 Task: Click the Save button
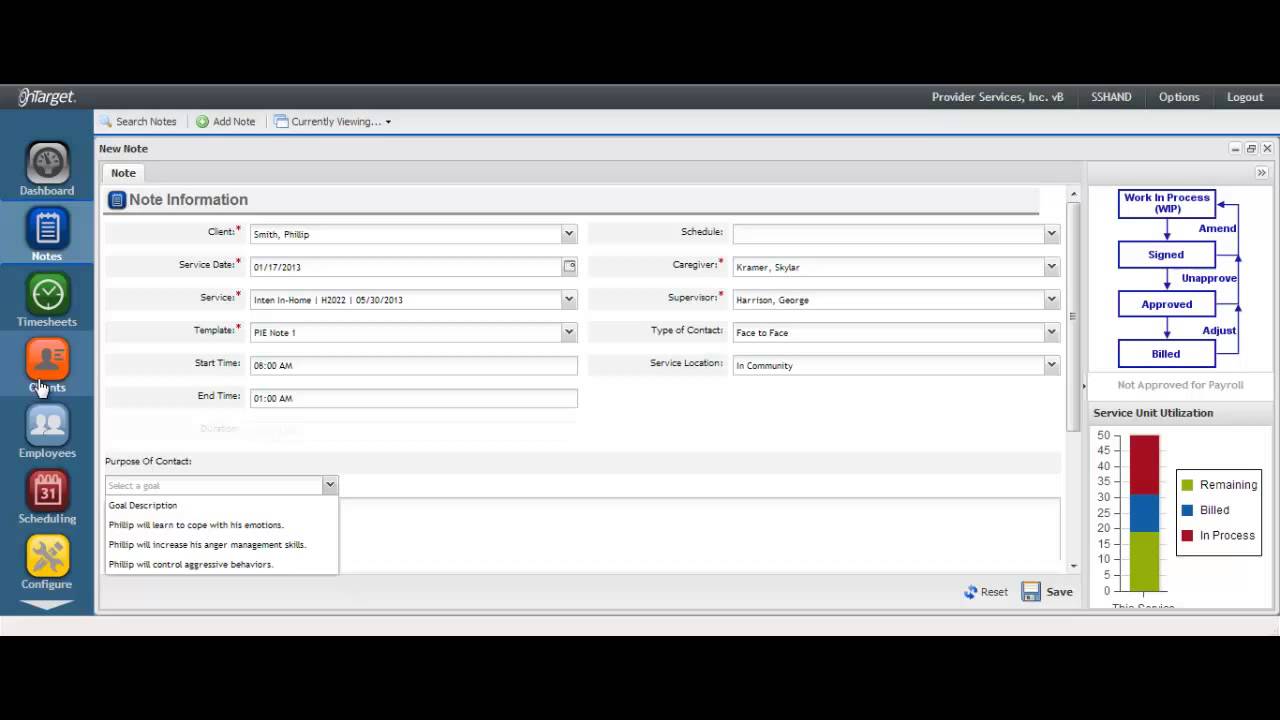point(1047,592)
